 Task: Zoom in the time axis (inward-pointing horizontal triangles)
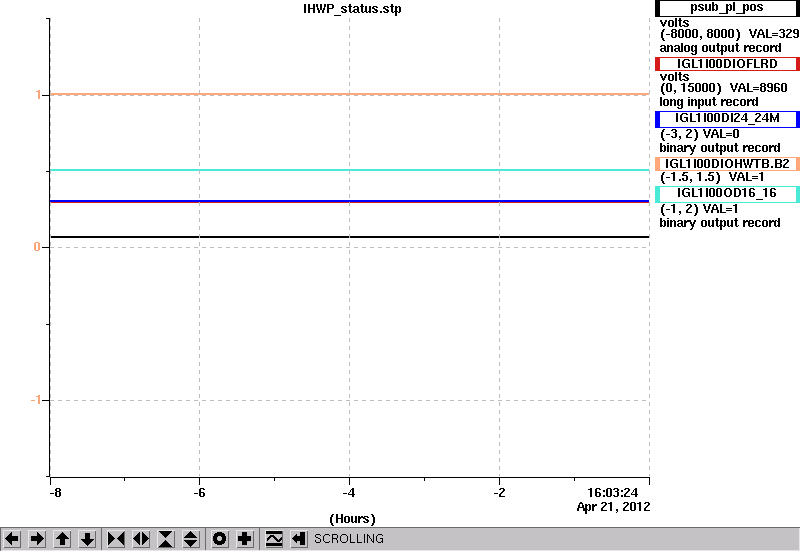coord(116,539)
